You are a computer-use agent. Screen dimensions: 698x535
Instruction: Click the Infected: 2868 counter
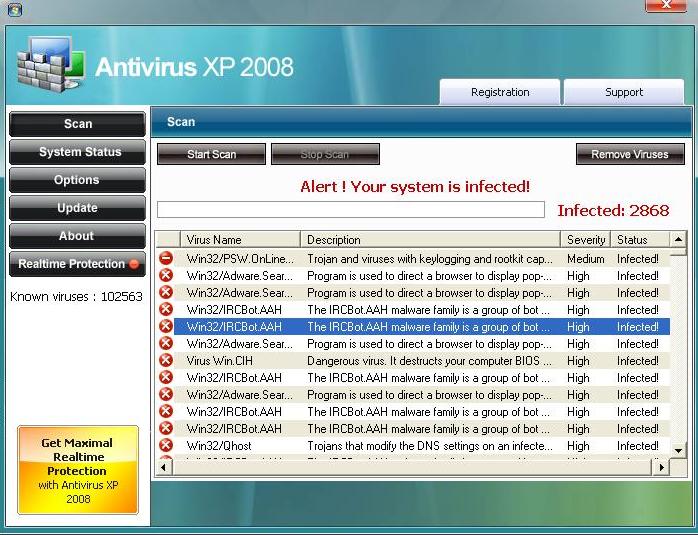coord(613,211)
